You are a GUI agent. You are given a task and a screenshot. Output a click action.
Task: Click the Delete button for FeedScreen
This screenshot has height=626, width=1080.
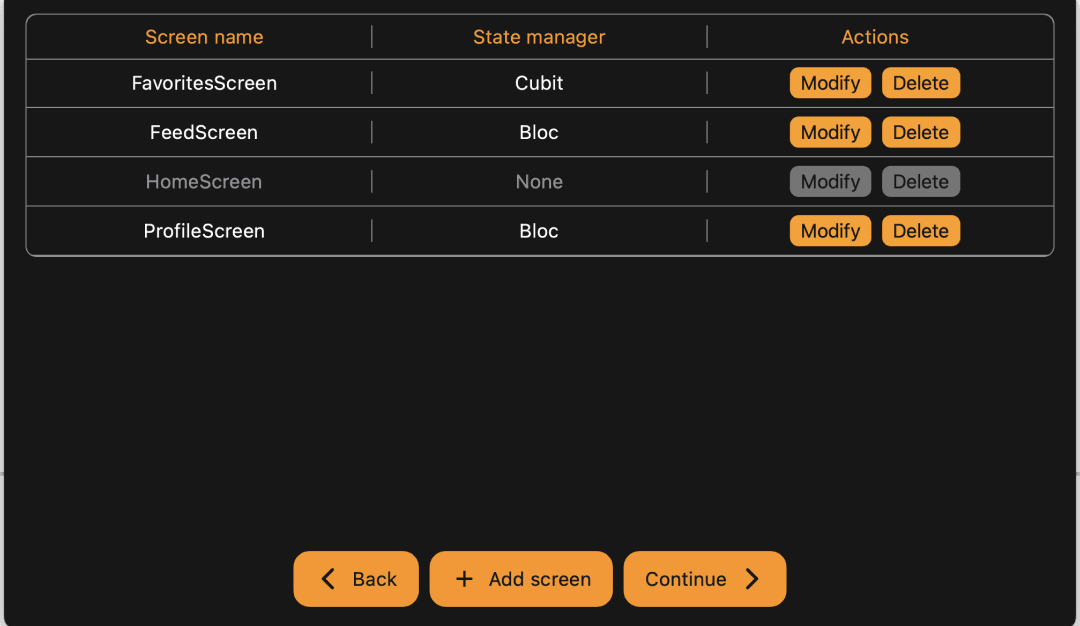[920, 132]
